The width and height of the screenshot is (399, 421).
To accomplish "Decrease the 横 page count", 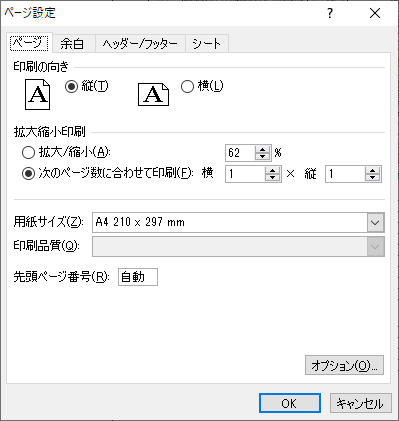I will pos(272,177).
